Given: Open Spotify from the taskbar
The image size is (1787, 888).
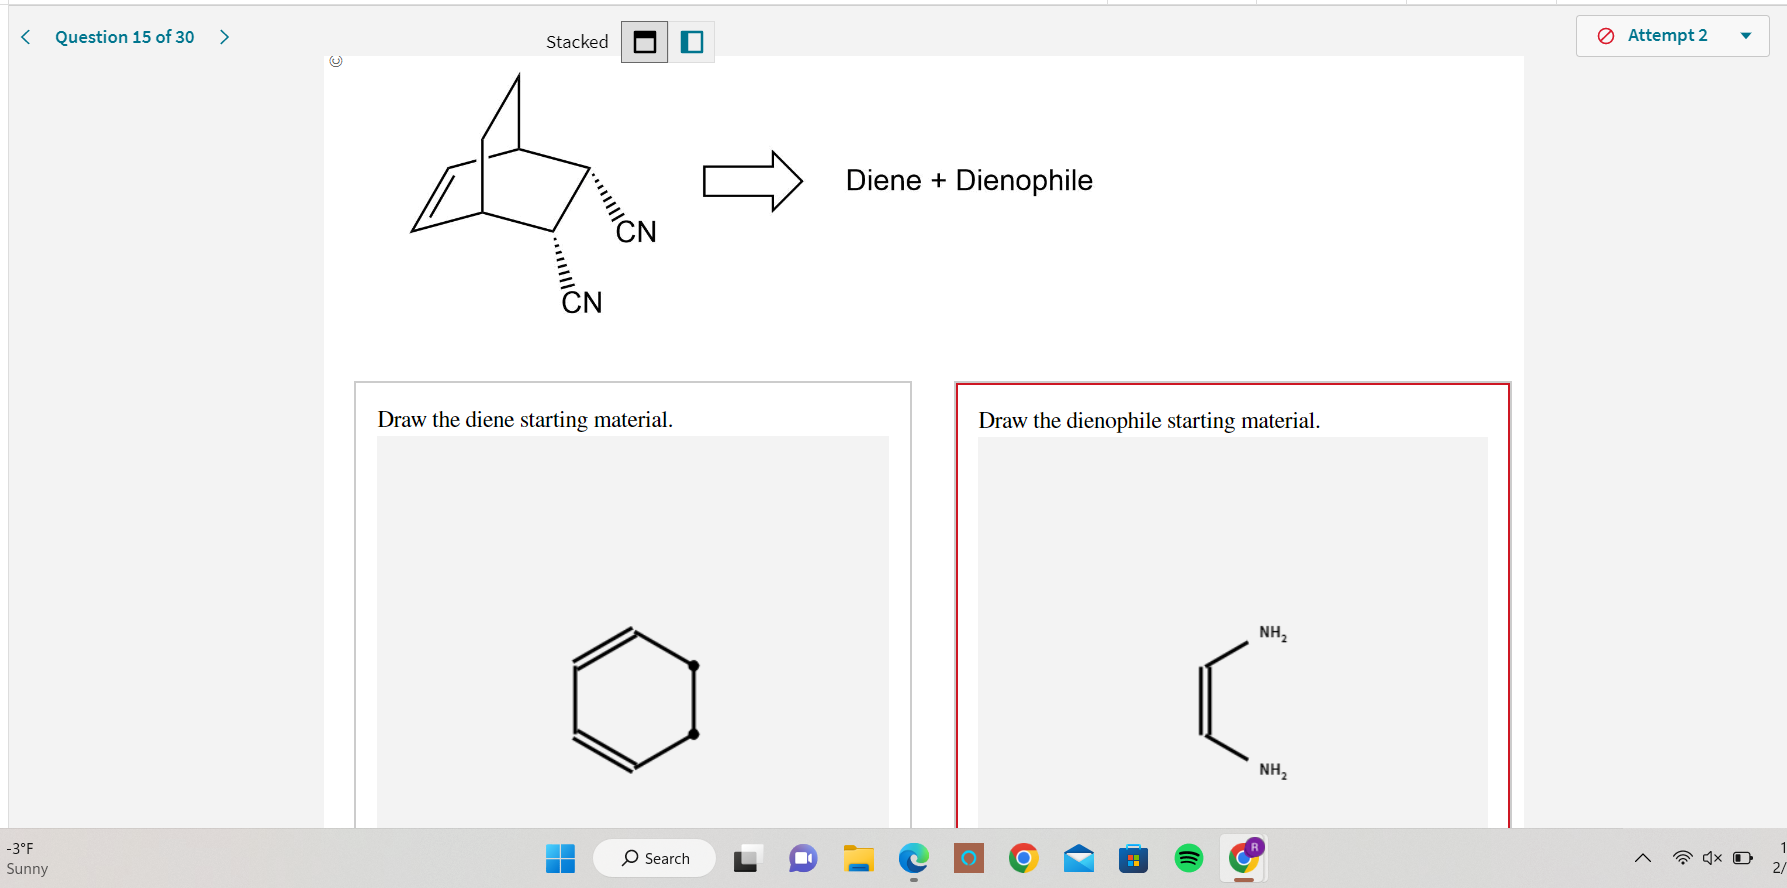Looking at the screenshot, I should (1188, 859).
